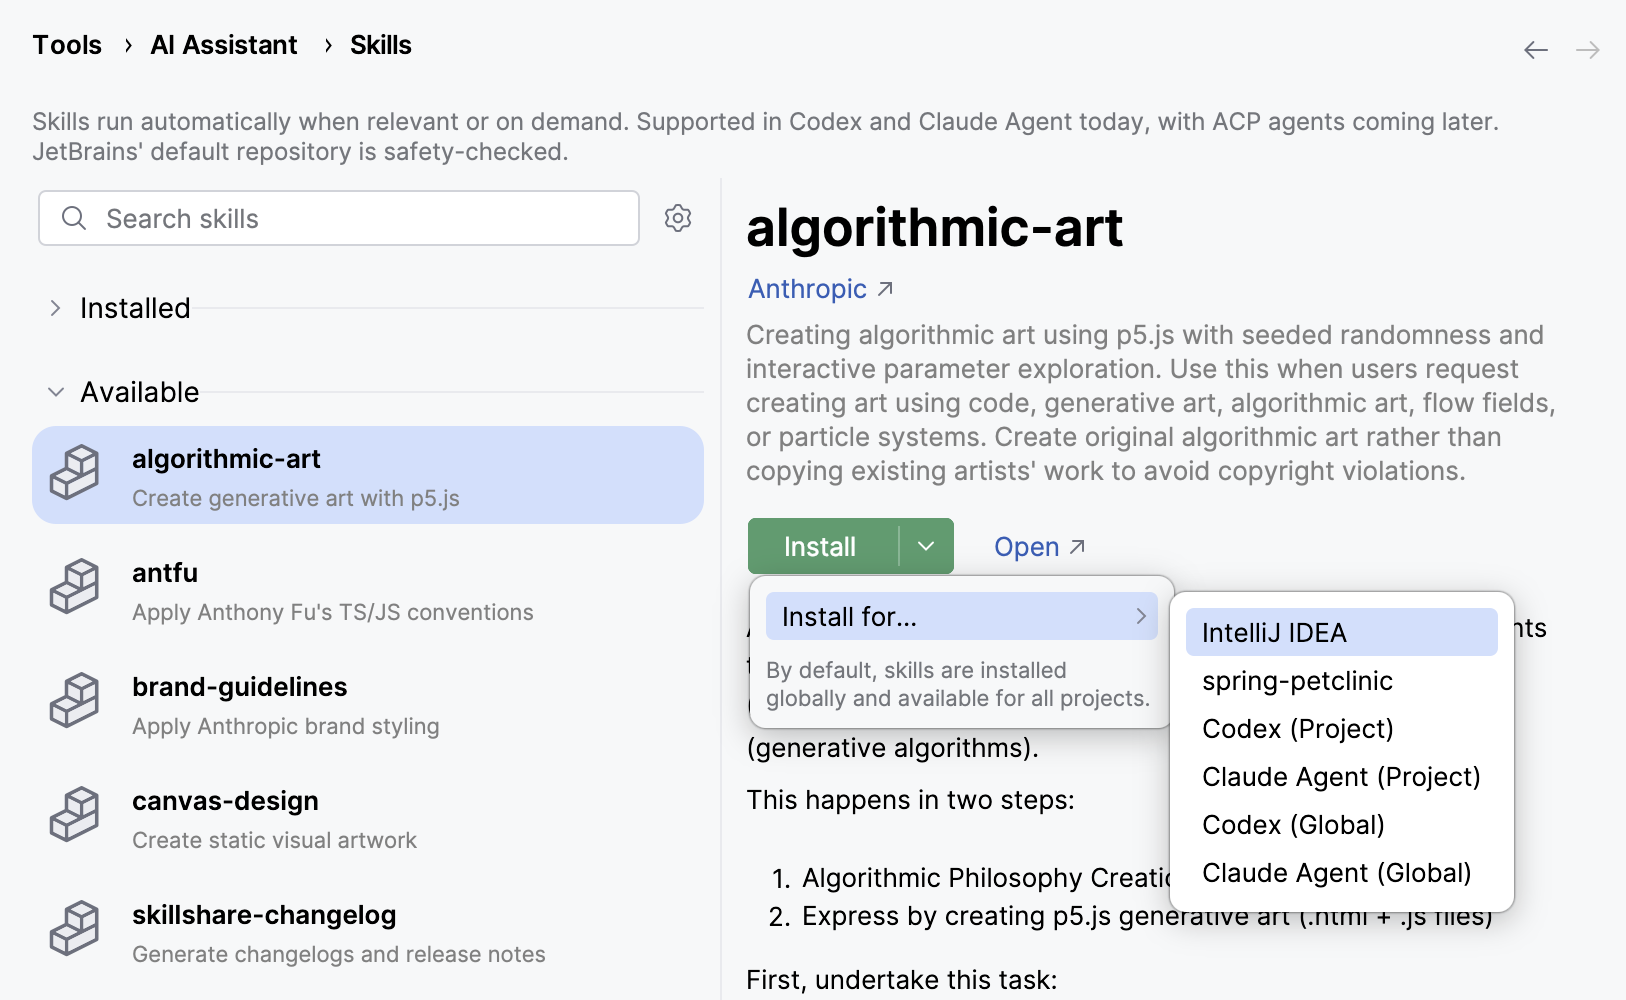
Task: Go forward with the right arrow
Action: [1588, 50]
